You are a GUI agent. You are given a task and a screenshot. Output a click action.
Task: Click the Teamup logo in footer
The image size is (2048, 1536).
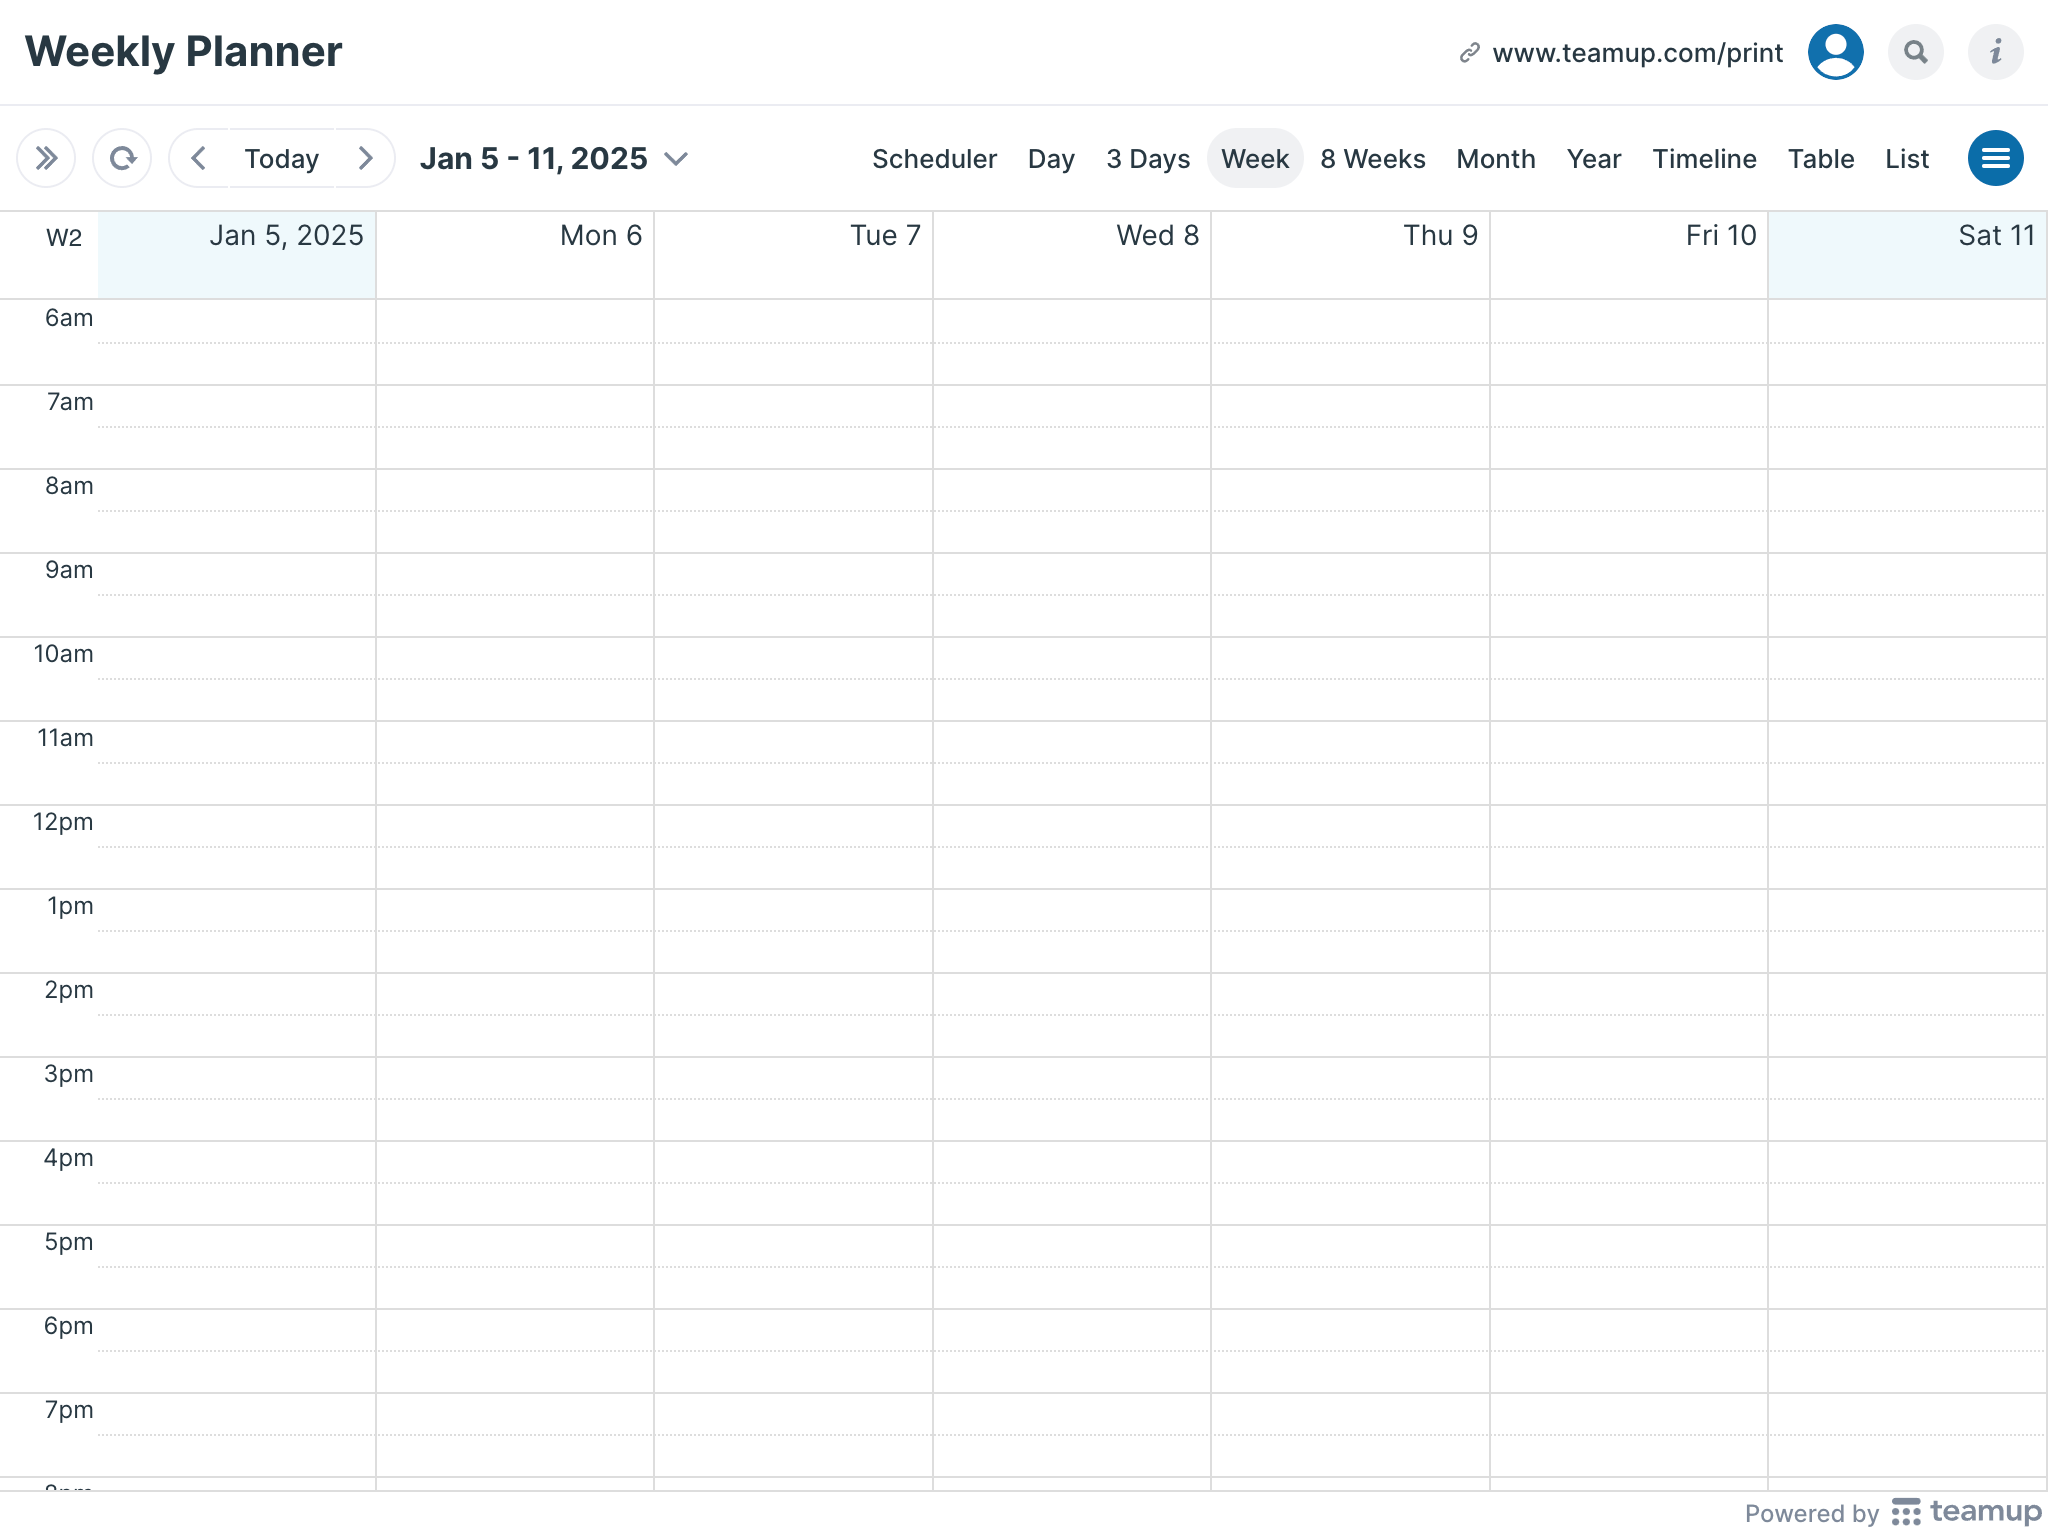click(x=1966, y=1512)
